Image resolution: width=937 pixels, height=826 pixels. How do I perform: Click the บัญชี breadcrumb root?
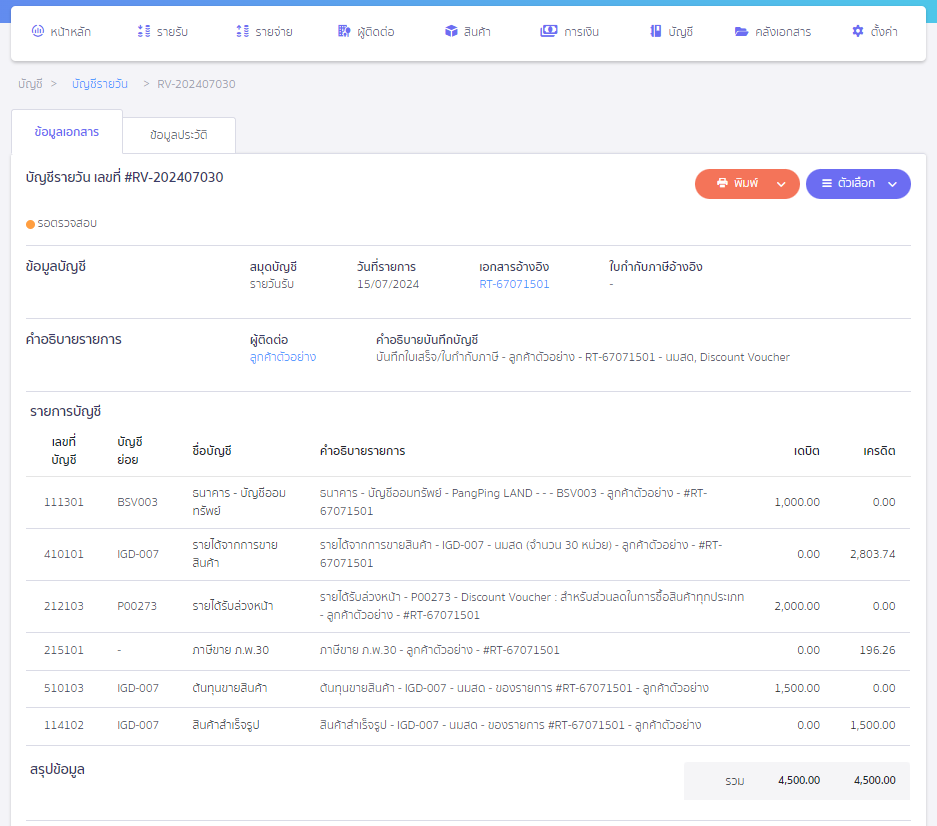click(30, 84)
